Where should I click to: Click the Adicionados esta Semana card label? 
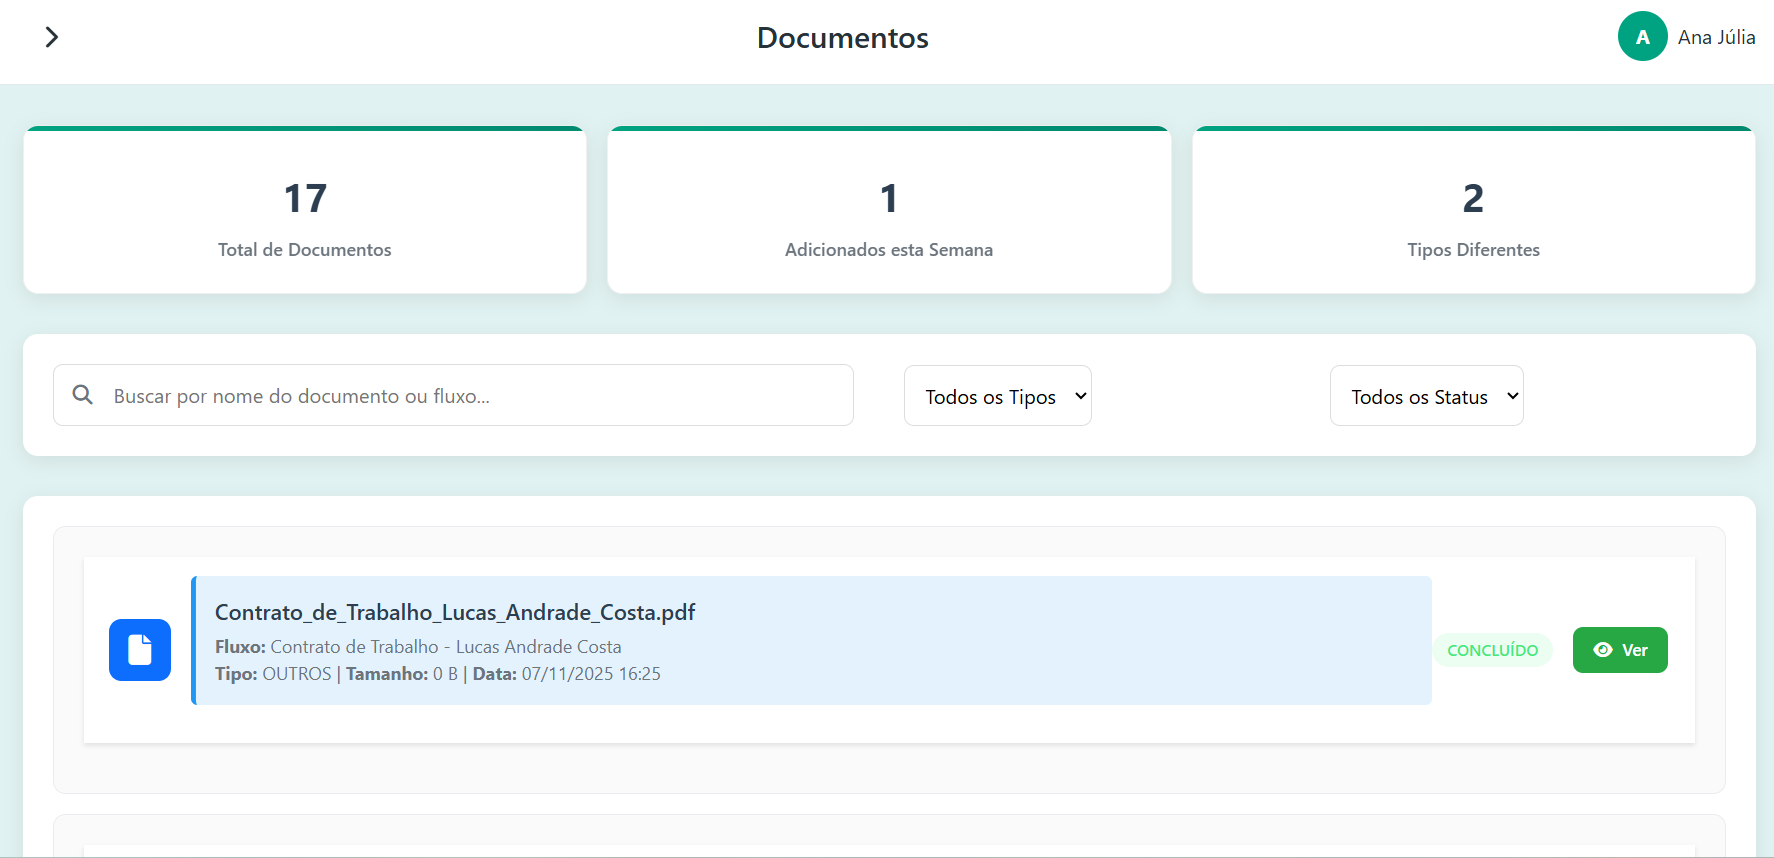[889, 250]
